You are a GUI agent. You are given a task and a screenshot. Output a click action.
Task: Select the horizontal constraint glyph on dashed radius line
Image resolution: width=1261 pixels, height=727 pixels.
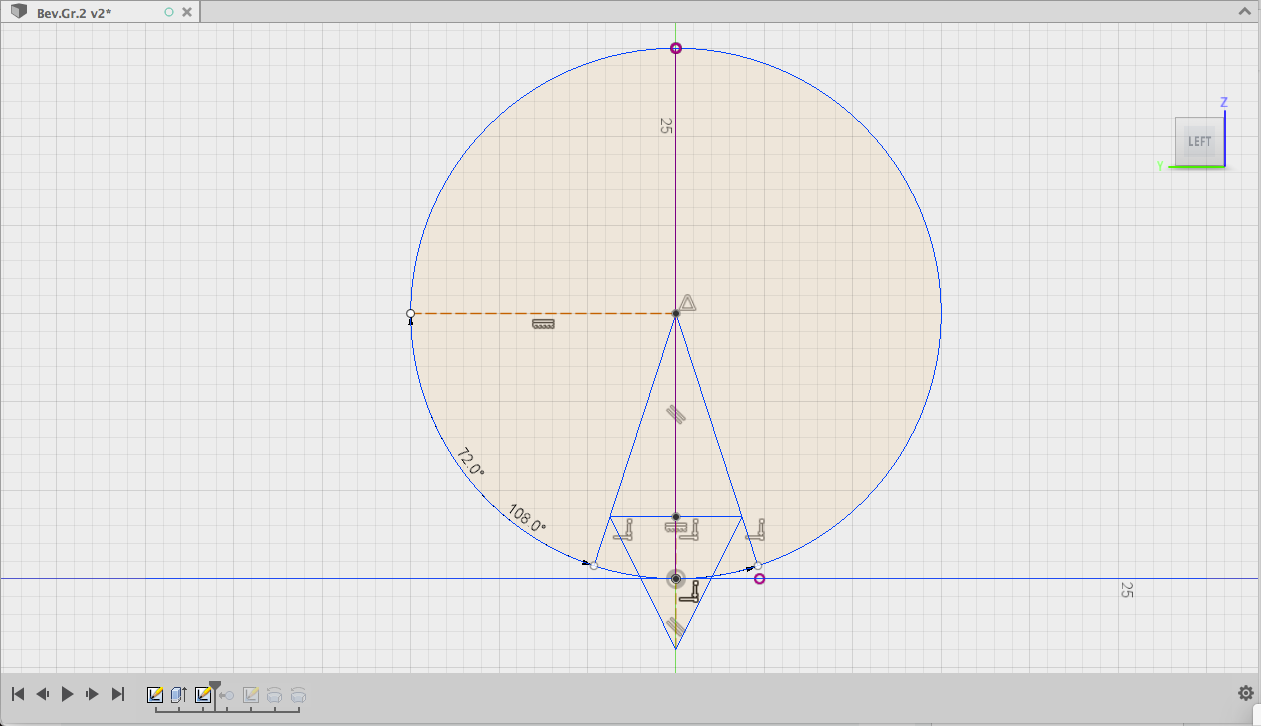(543, 324)
